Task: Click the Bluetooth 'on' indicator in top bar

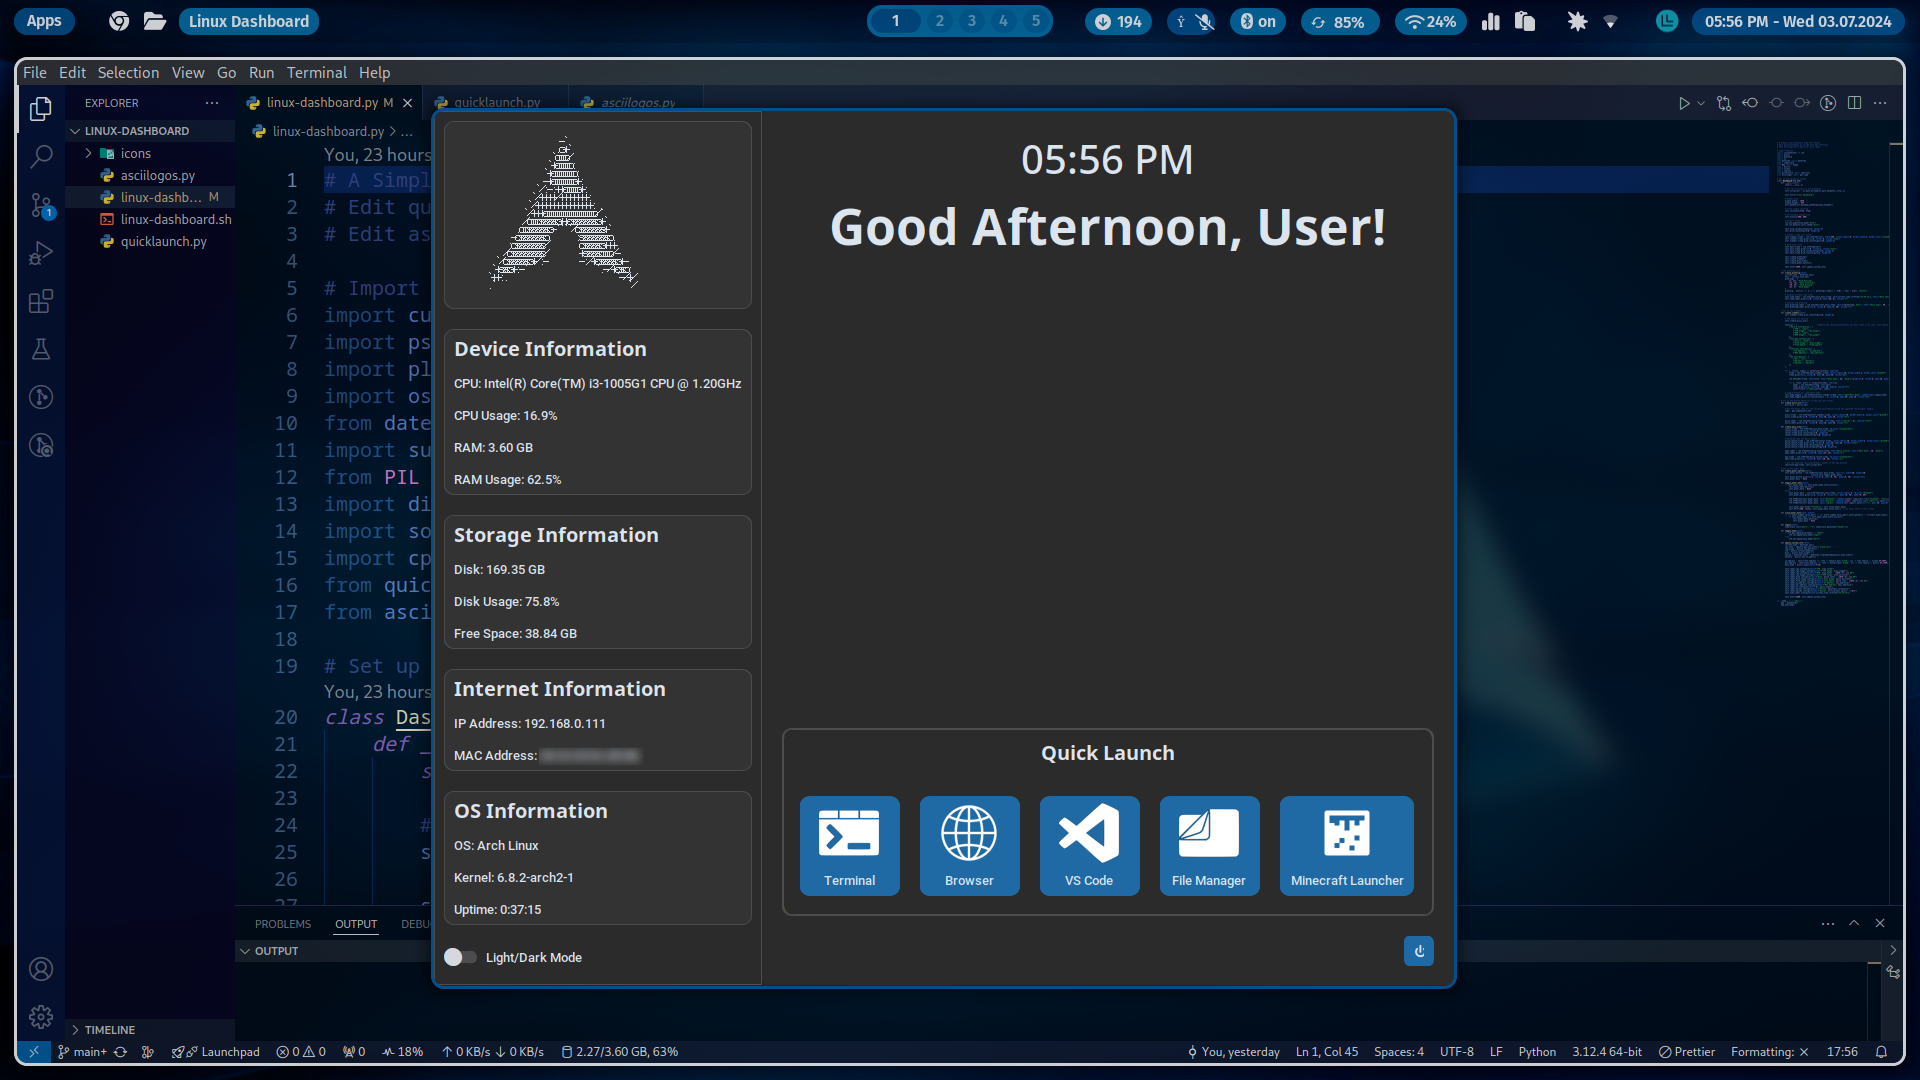Action: point(1257,20)
